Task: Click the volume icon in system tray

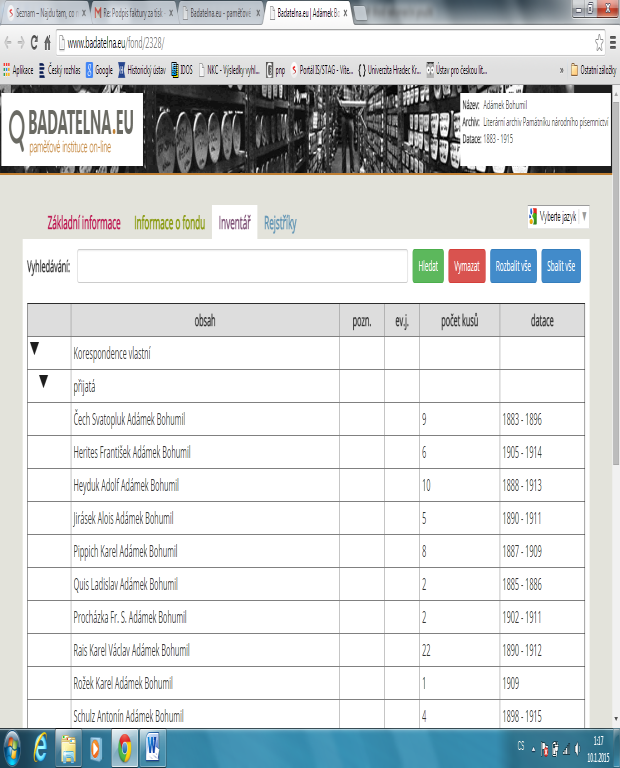Action: pos(578,748)
